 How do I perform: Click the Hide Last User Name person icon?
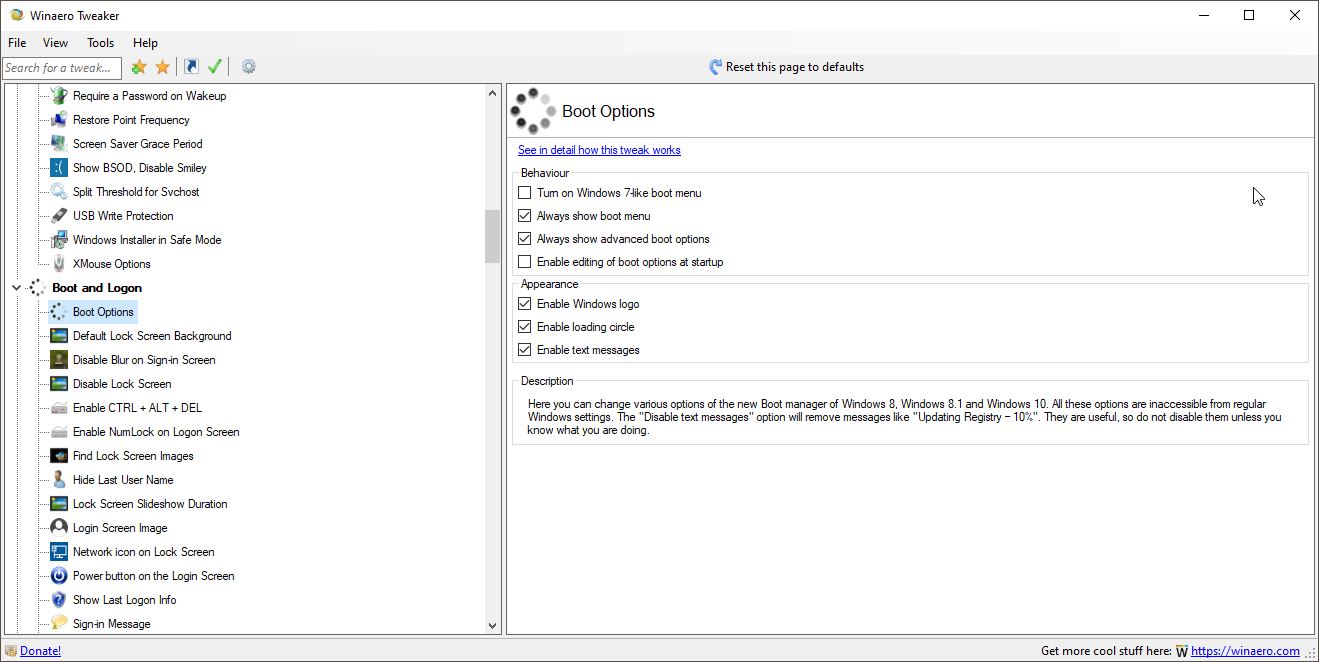click(x=59, y=480)
